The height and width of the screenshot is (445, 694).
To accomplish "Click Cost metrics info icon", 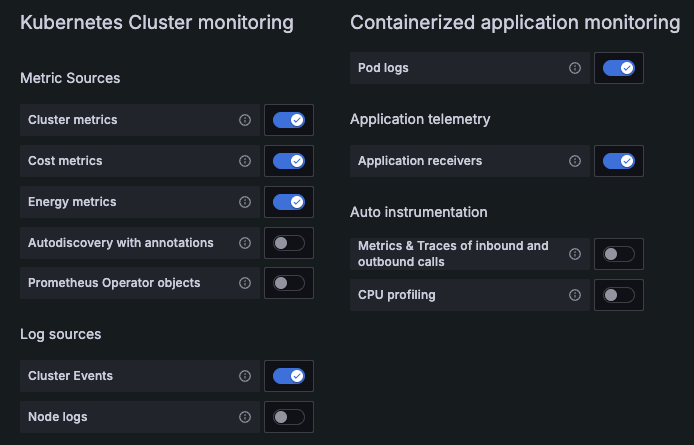I will tap(245, 161).
